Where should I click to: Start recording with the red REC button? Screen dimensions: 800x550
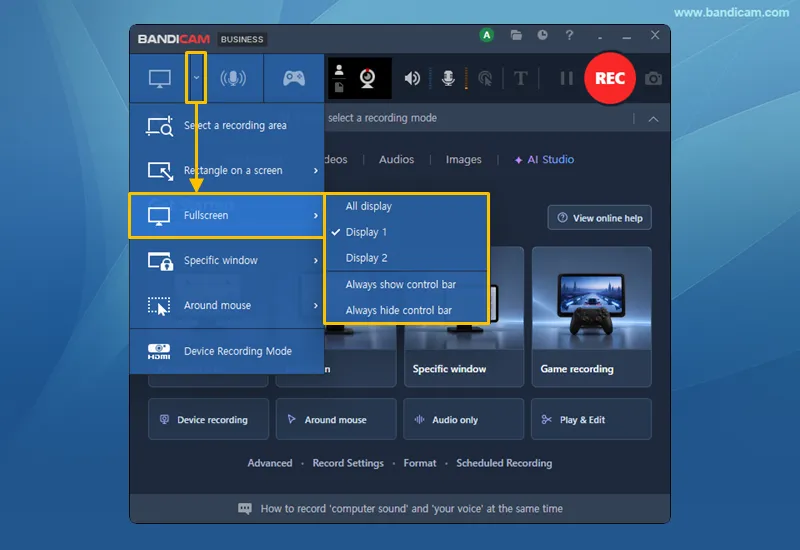pyautogui.click(x=610, y=78)
